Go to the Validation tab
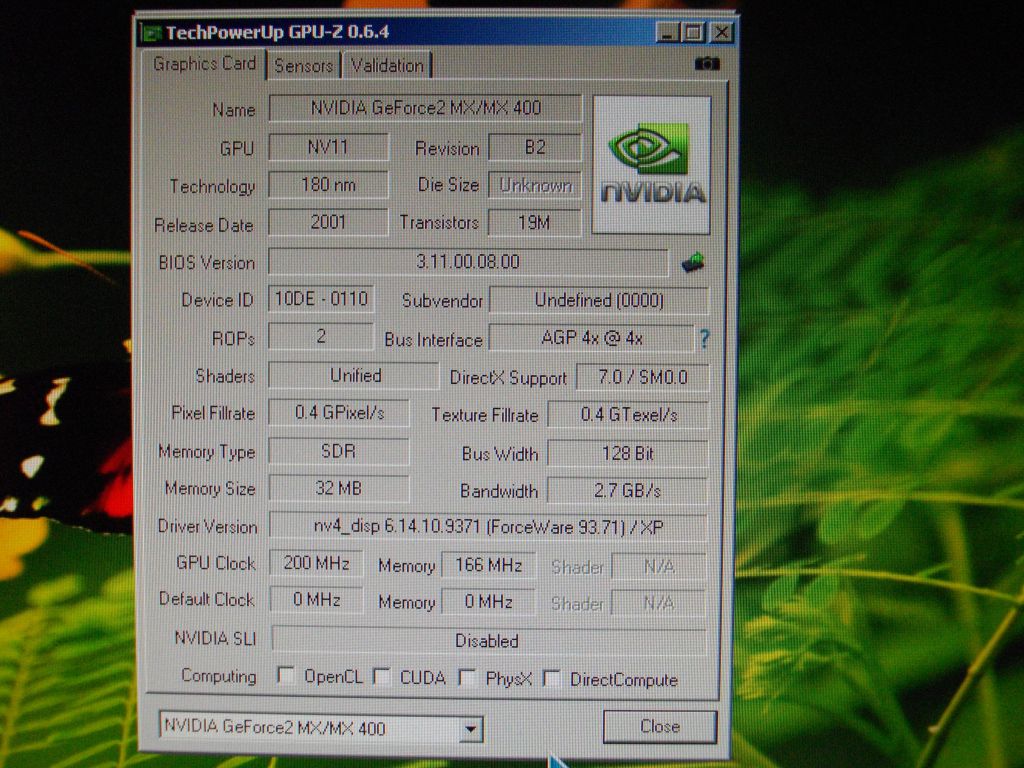1024x768 pixels. coord(387,65)
